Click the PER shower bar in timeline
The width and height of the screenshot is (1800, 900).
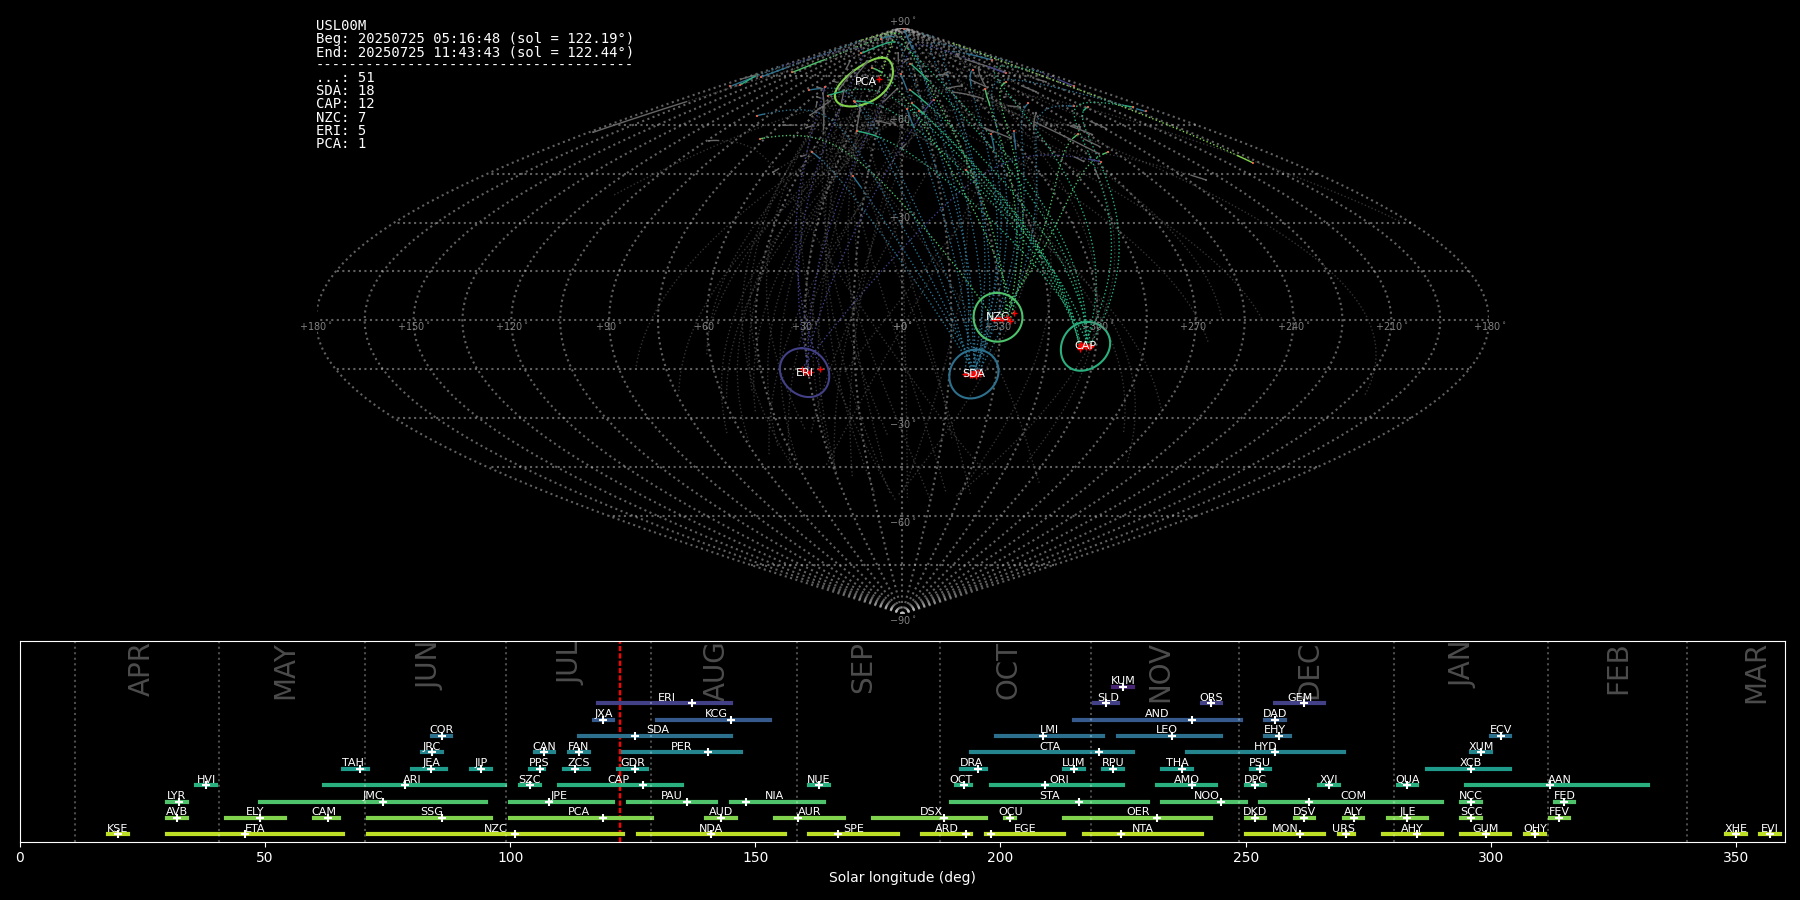681,752
